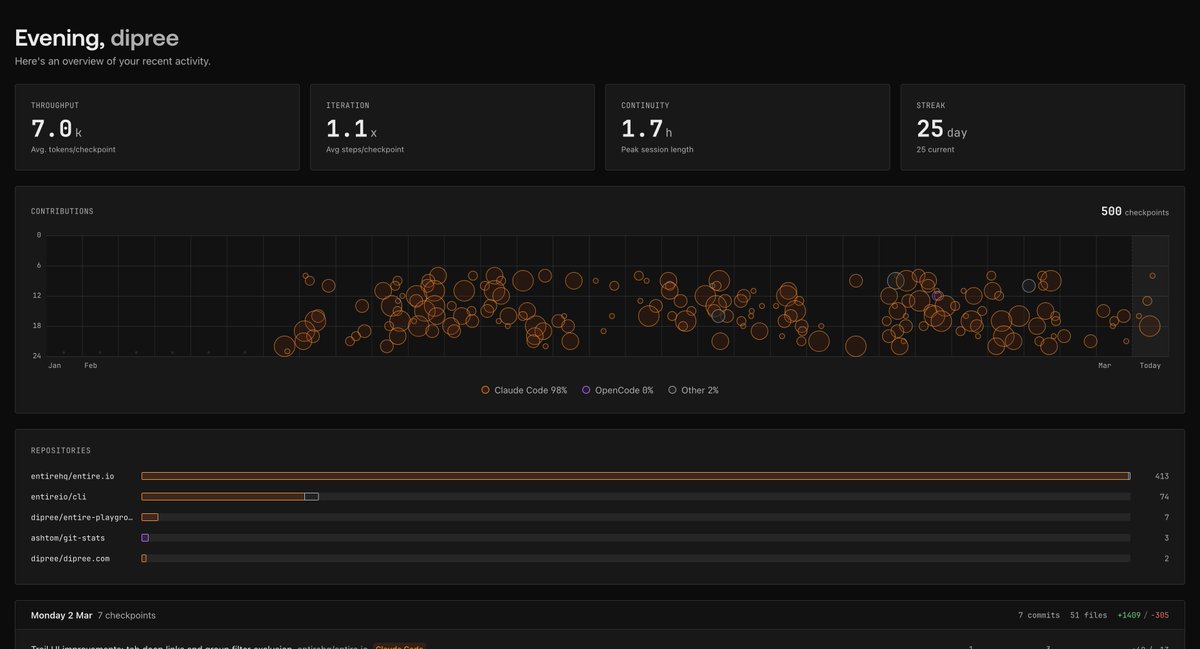Click the purple bar marker for ashtom/git-stats
This screenshot has height=649, width=1200.
pos(145,538)
